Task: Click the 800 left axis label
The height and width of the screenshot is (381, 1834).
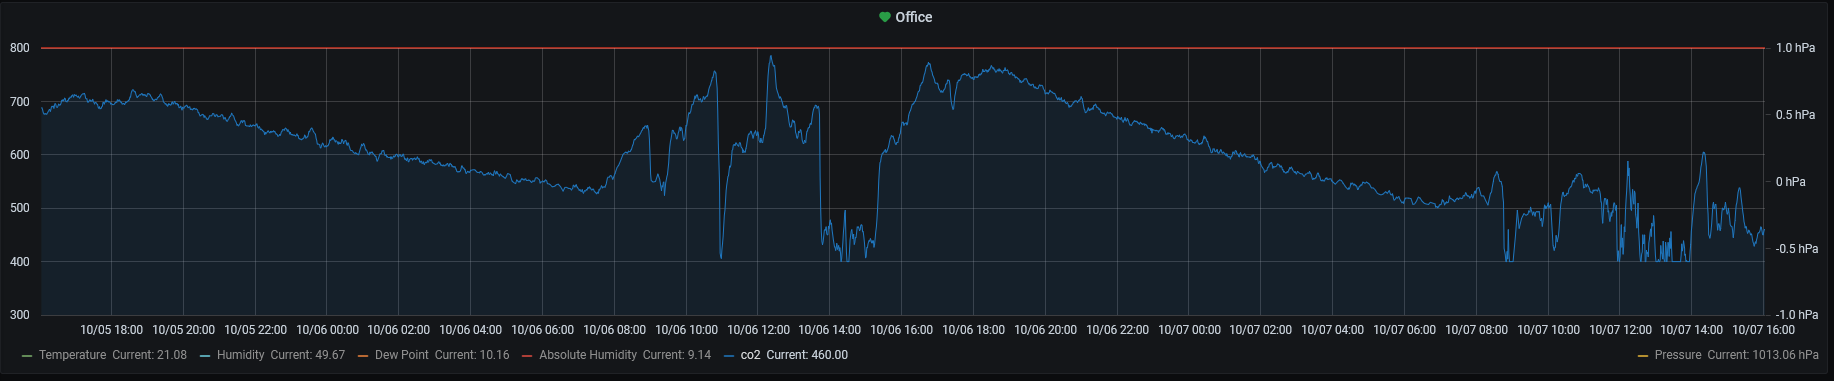Action: (20, 48)
